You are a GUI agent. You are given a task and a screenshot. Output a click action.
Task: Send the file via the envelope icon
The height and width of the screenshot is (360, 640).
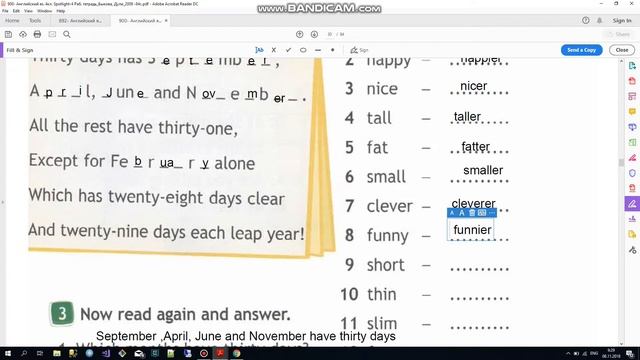pyautogui.click(x=52, y=34)
